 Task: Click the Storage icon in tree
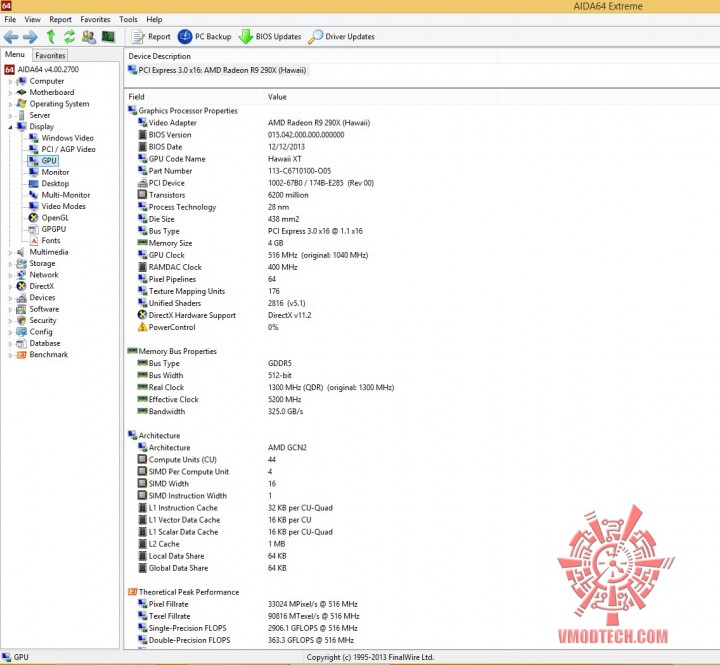tap(21, 264)
